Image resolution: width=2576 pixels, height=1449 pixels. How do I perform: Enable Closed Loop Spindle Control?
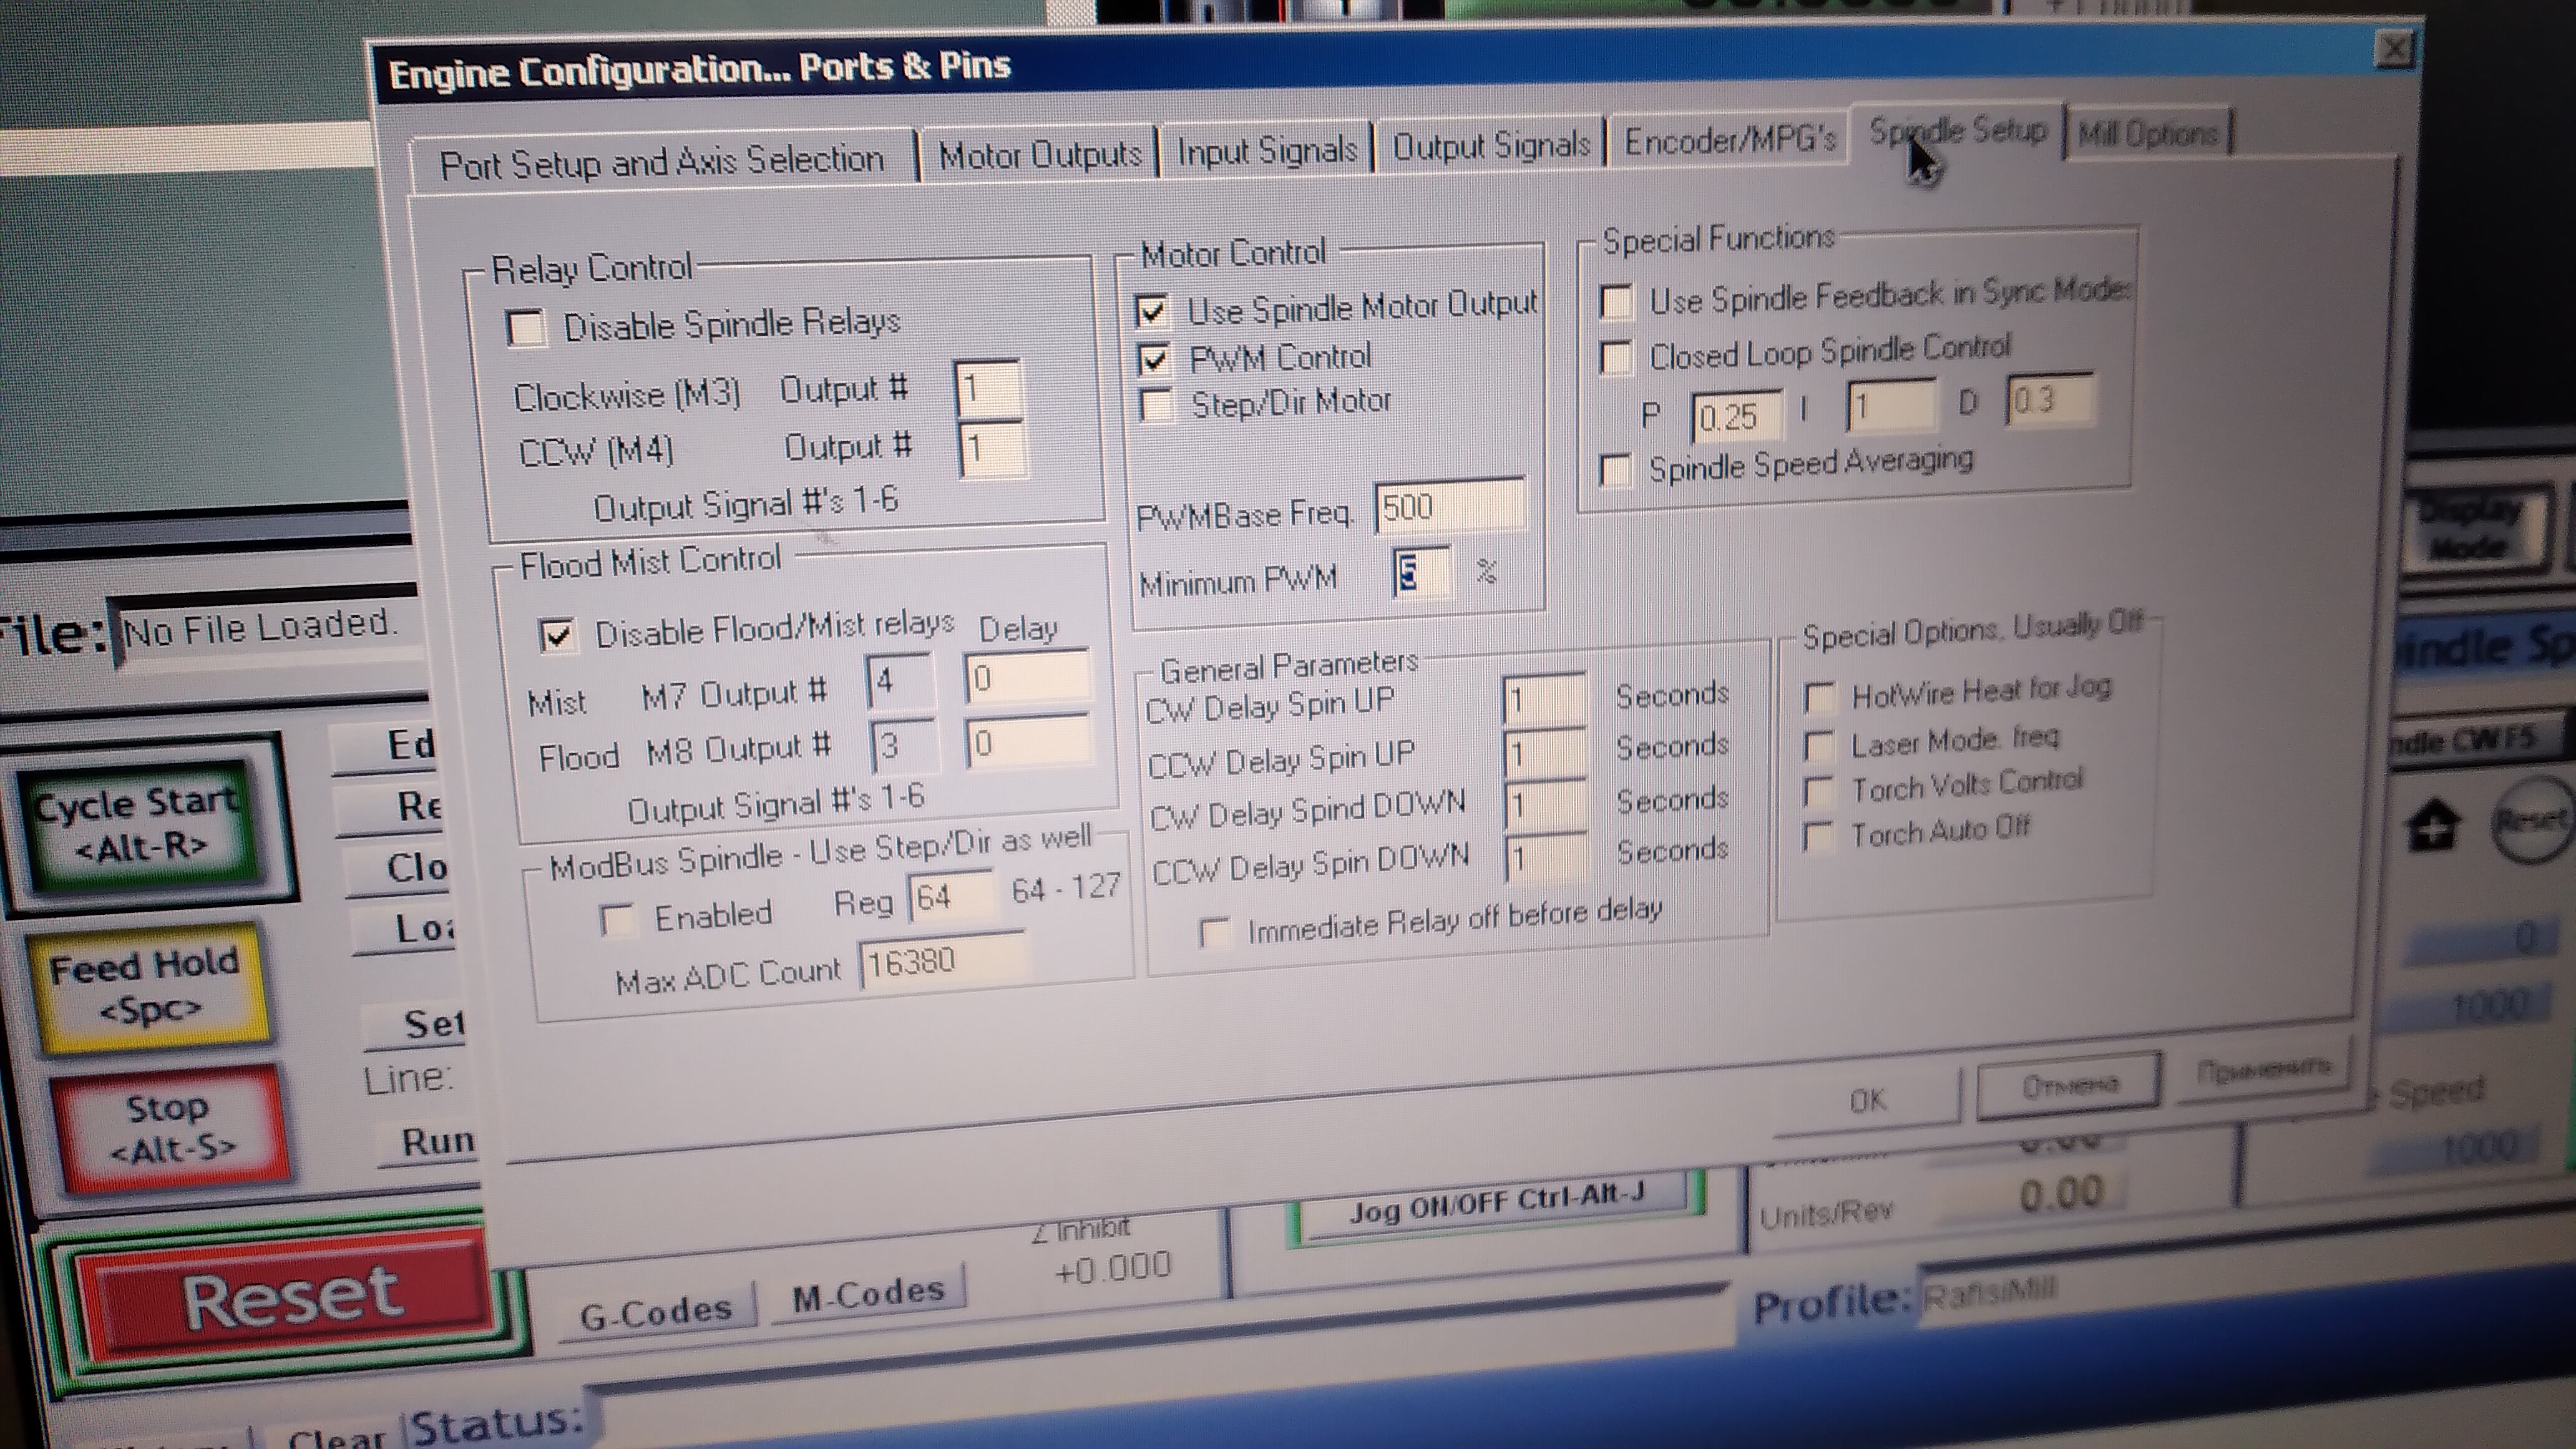point(1617,357)
